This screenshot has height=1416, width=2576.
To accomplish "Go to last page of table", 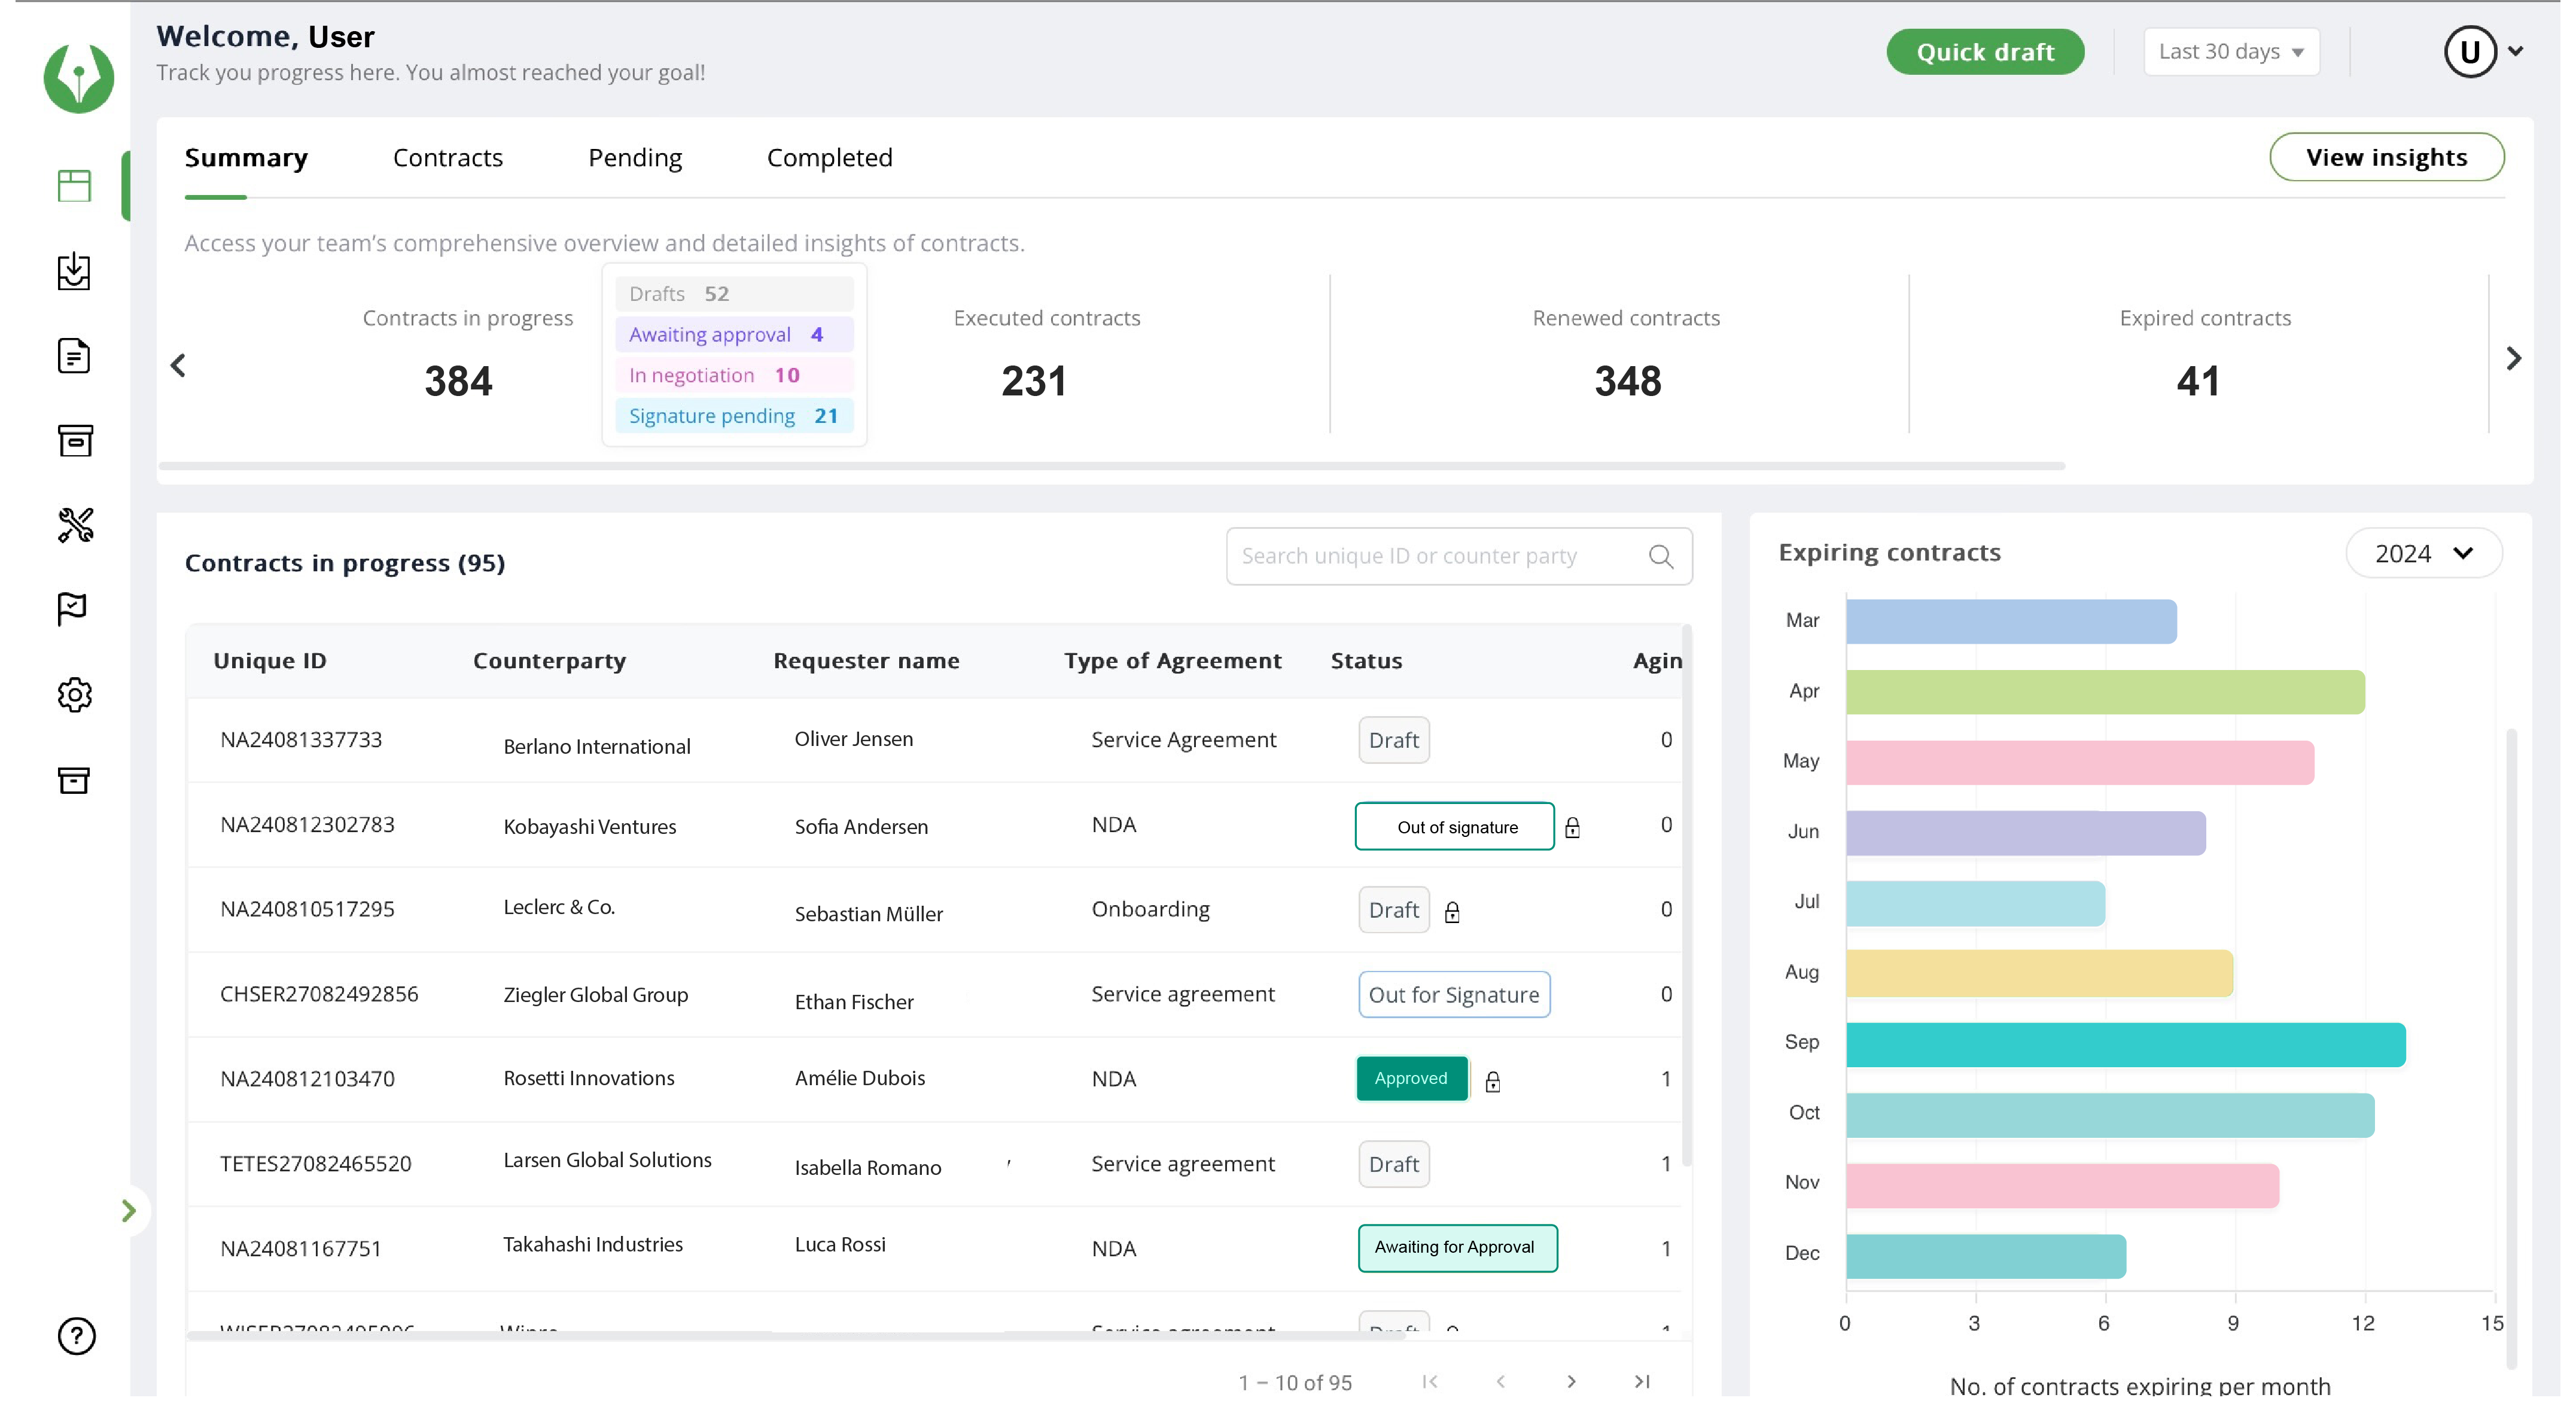I will (x=1642, y=1382).
